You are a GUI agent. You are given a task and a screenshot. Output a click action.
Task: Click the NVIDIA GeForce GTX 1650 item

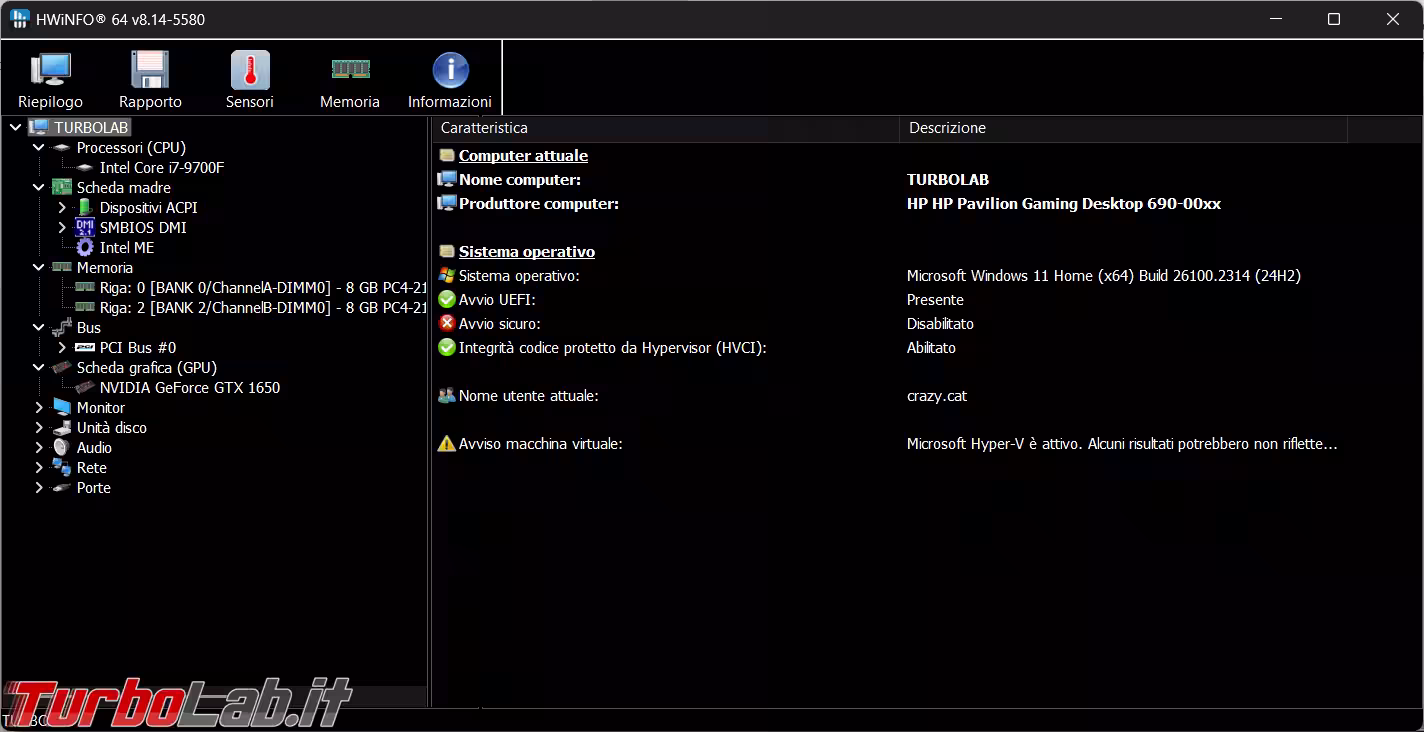click(x=189, y=388)
